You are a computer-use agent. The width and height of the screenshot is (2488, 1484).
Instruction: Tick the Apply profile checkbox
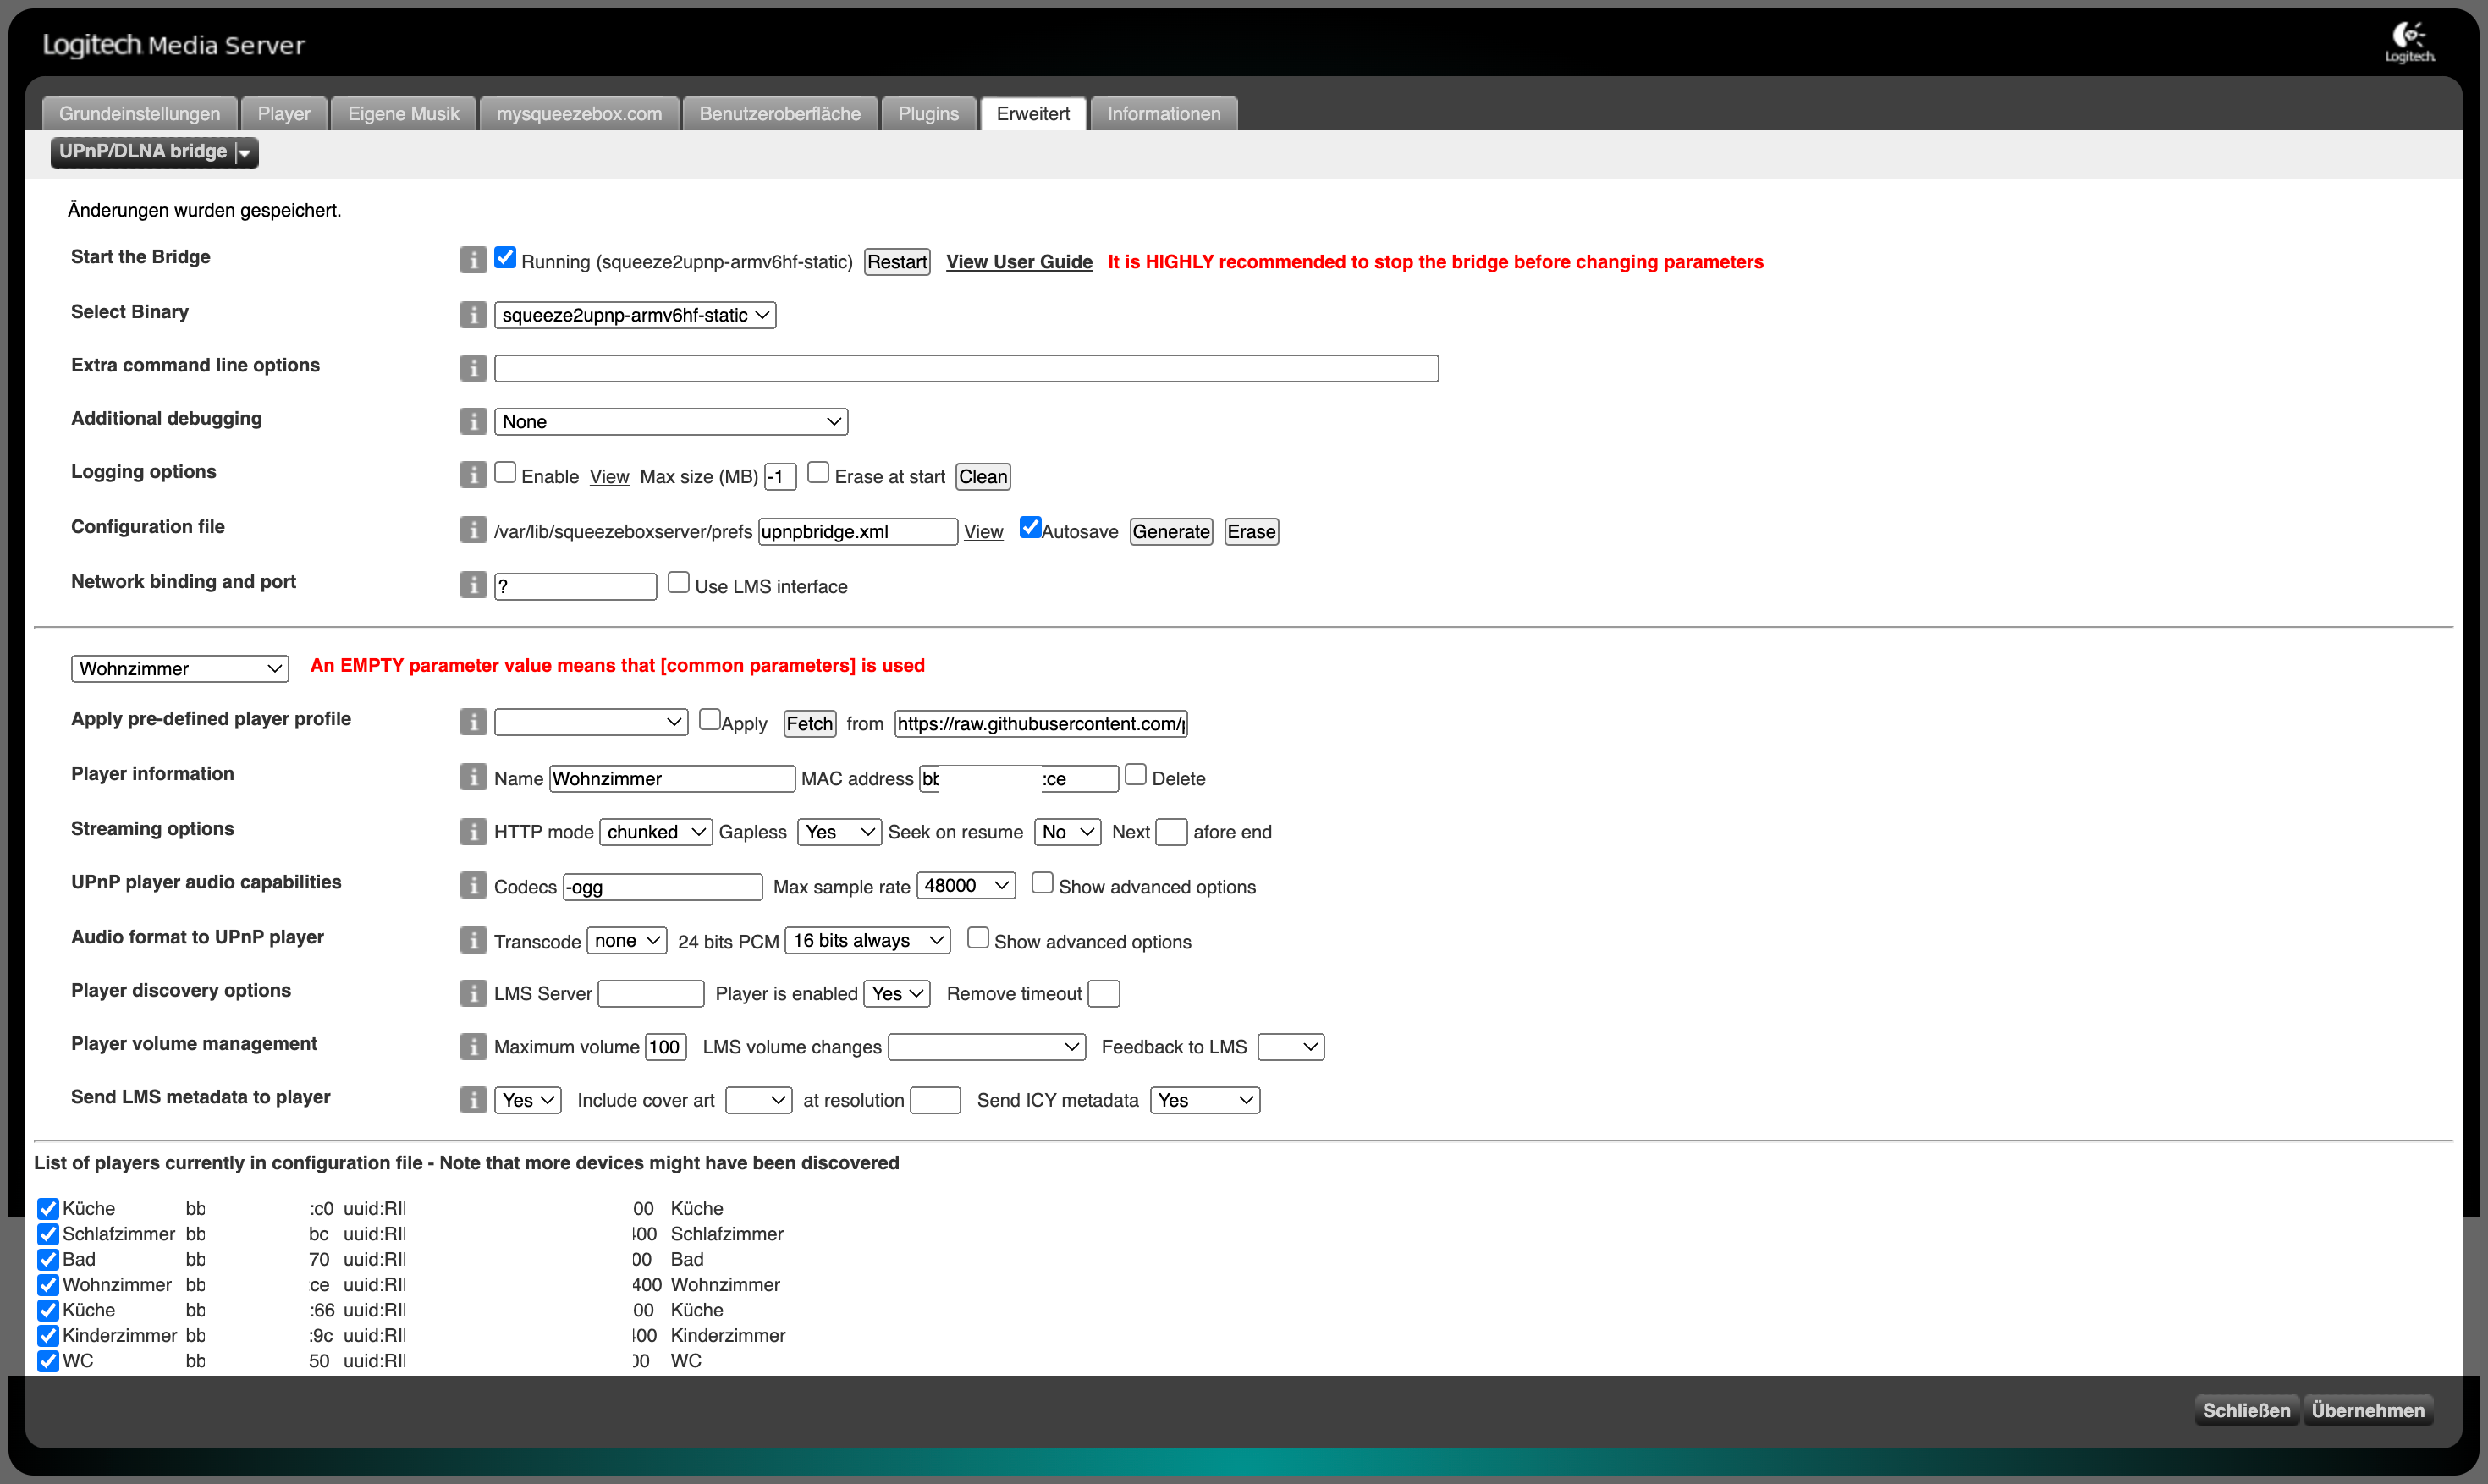coord(709,720)
